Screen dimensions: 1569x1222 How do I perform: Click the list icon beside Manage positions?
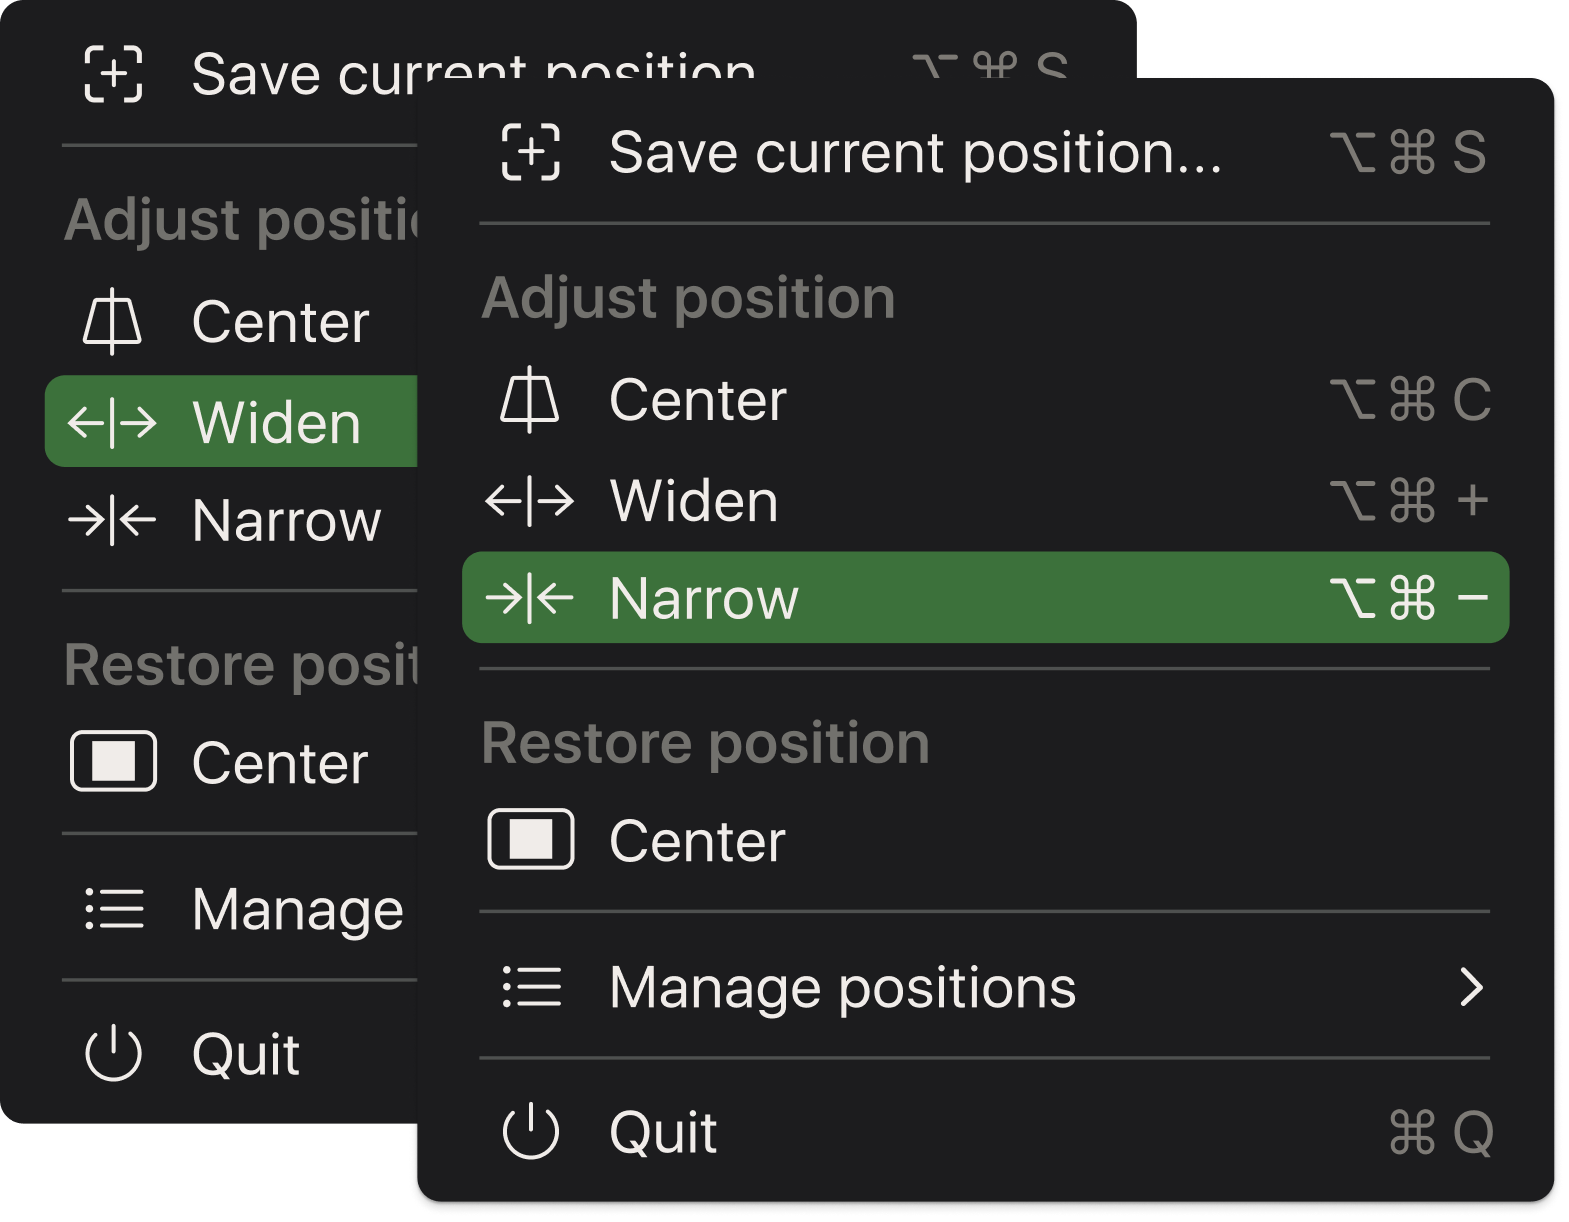coord(531,987)
